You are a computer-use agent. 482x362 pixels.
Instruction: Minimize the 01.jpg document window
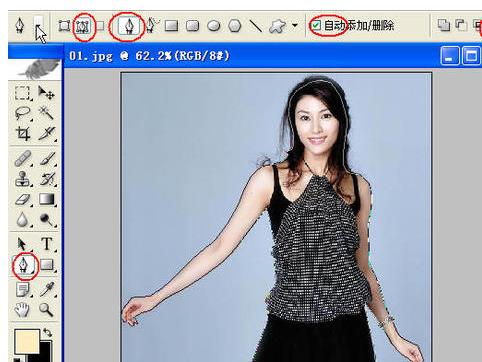pos(449,56)
